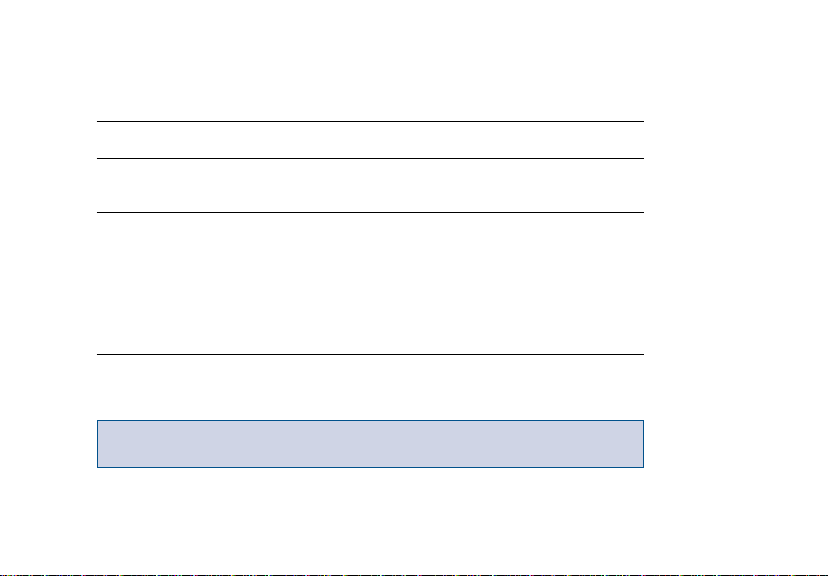This screenshot has width=828, height=576.
Task: Click the narrow blank row between the top two rules
Action: click(x=370, y=140)
